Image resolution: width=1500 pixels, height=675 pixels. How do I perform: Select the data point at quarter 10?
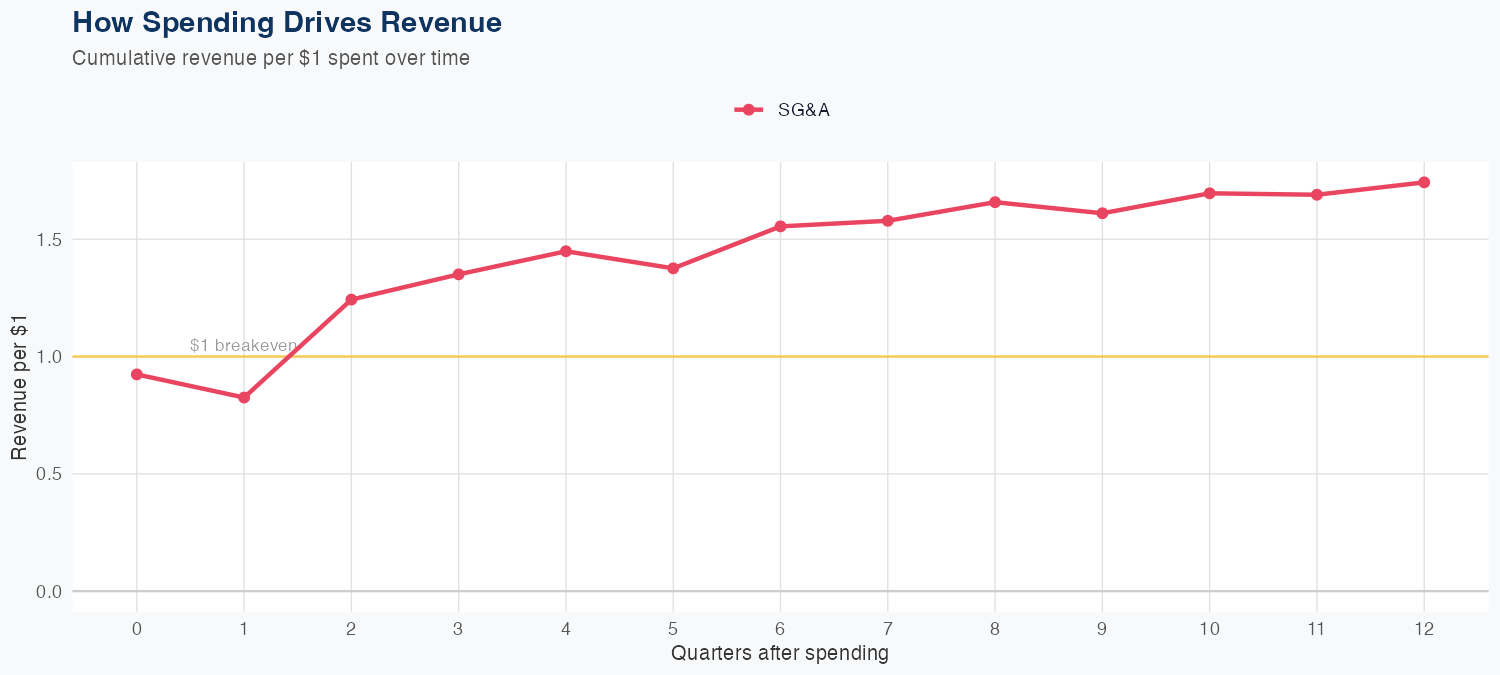click(1210, 193)
